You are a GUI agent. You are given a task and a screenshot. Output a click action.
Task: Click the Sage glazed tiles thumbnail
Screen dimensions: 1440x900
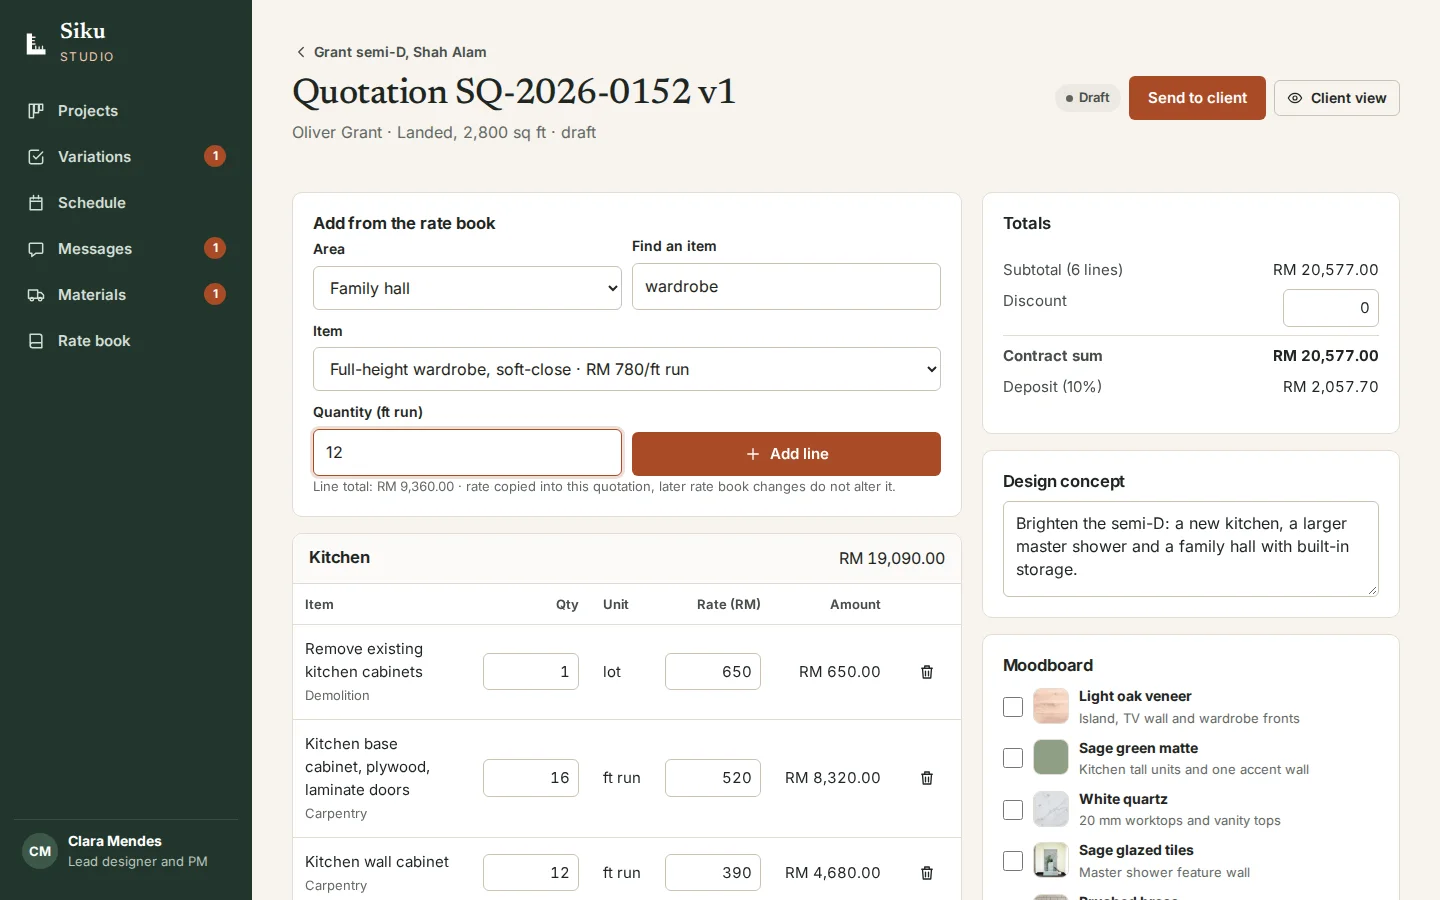[x=1051, y=859]
